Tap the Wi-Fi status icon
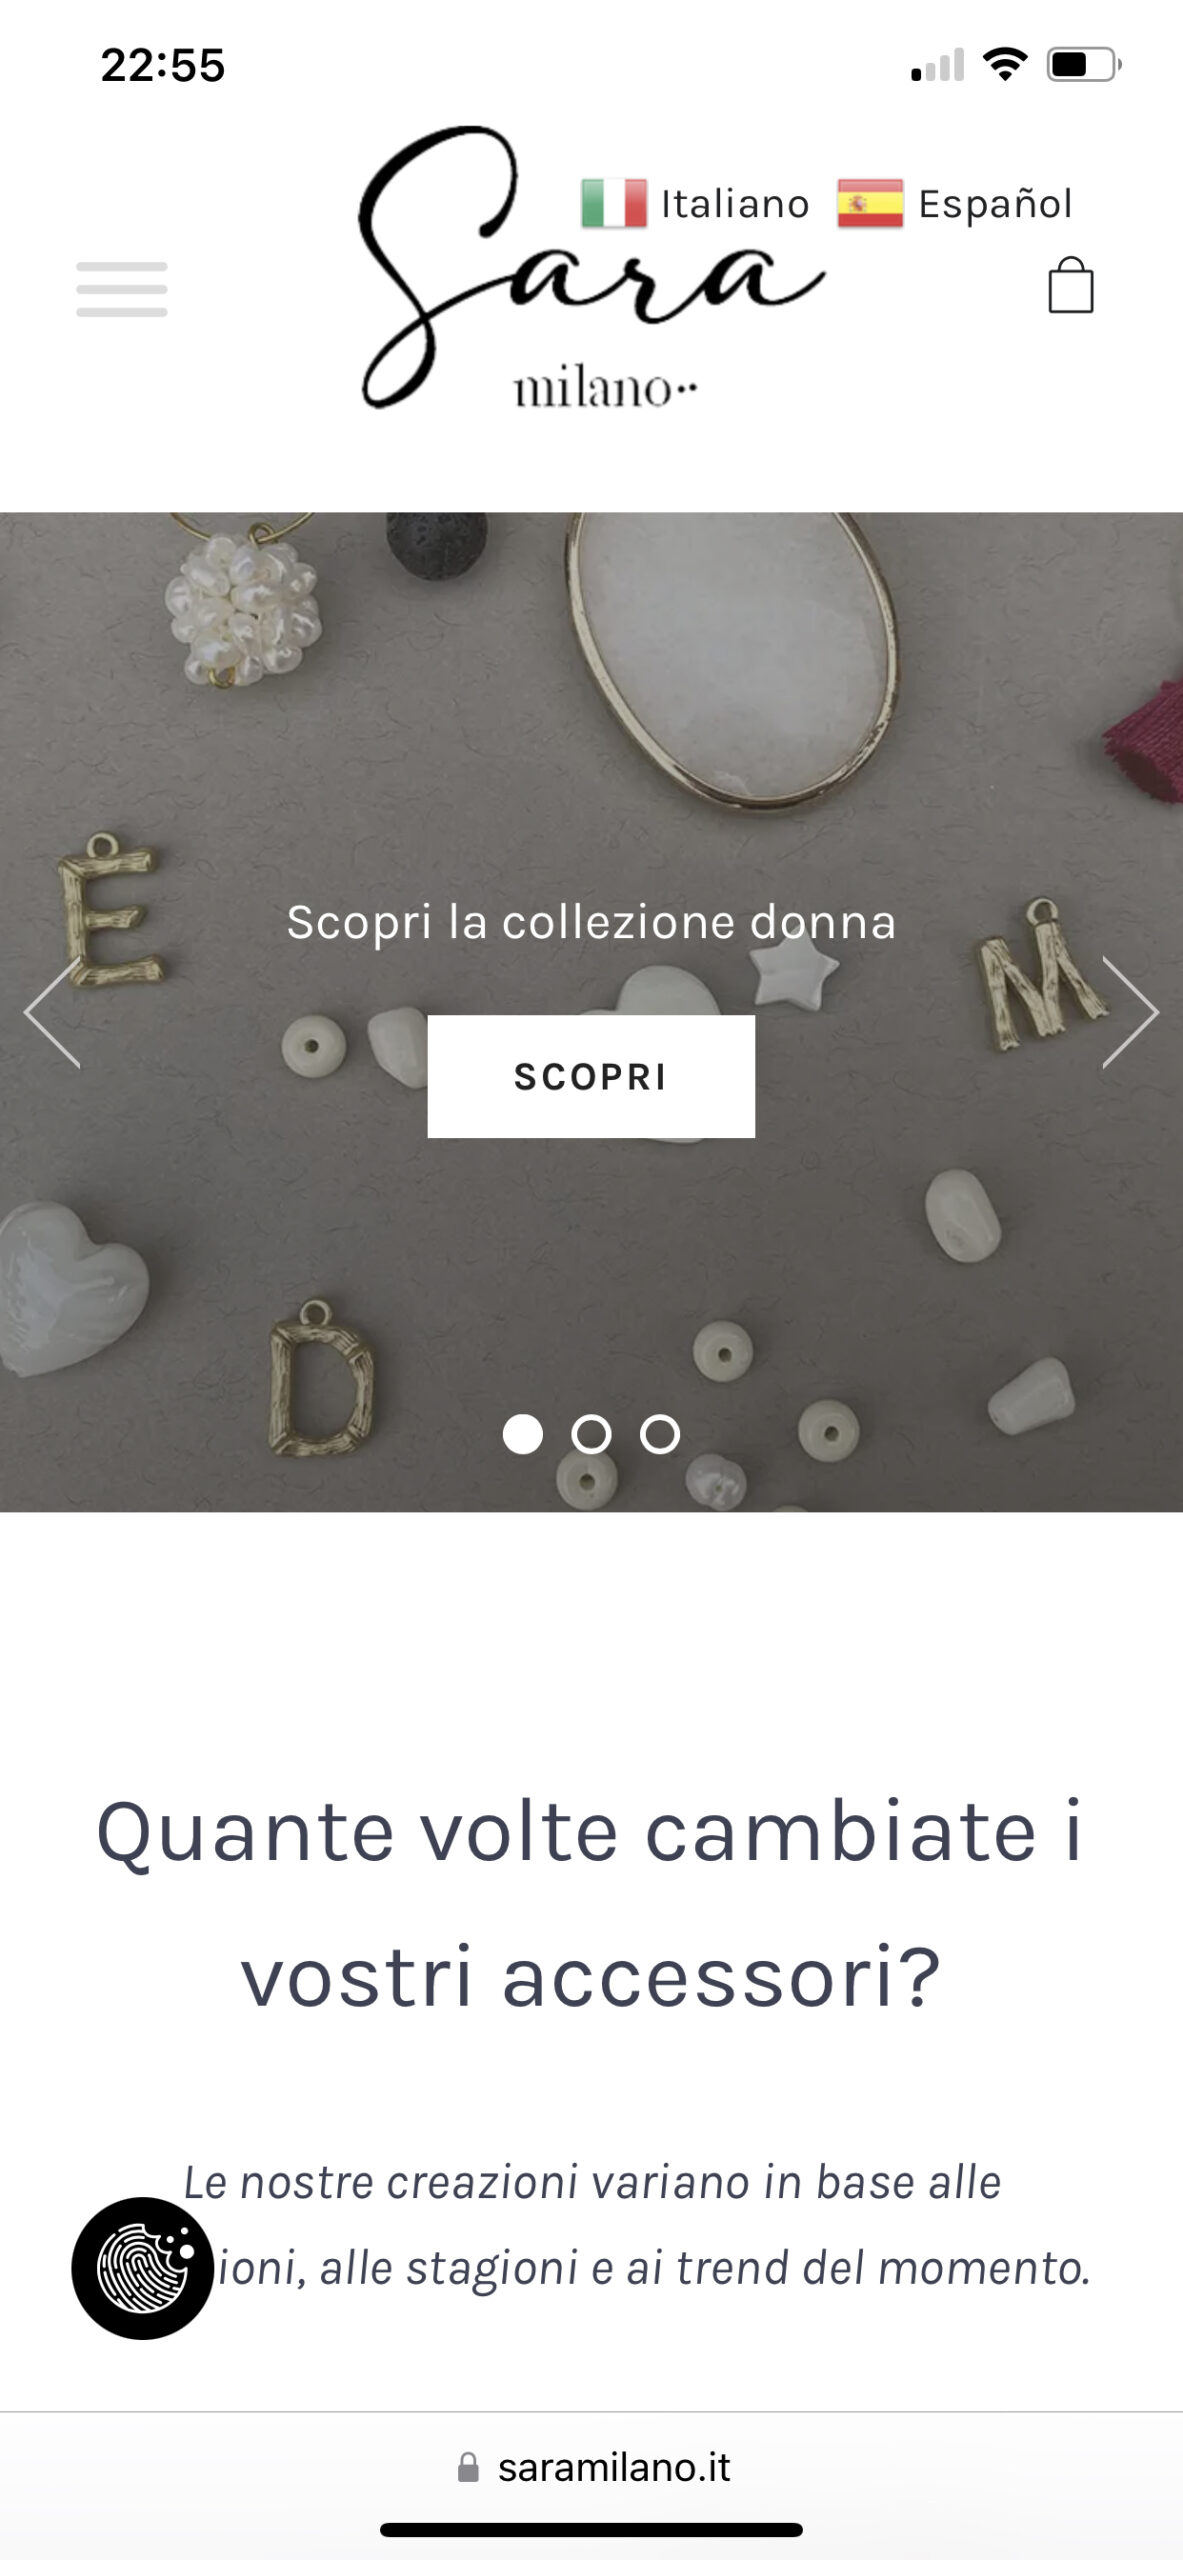This screenshot has width=1183, height=2560. [x=1005, y=65]
